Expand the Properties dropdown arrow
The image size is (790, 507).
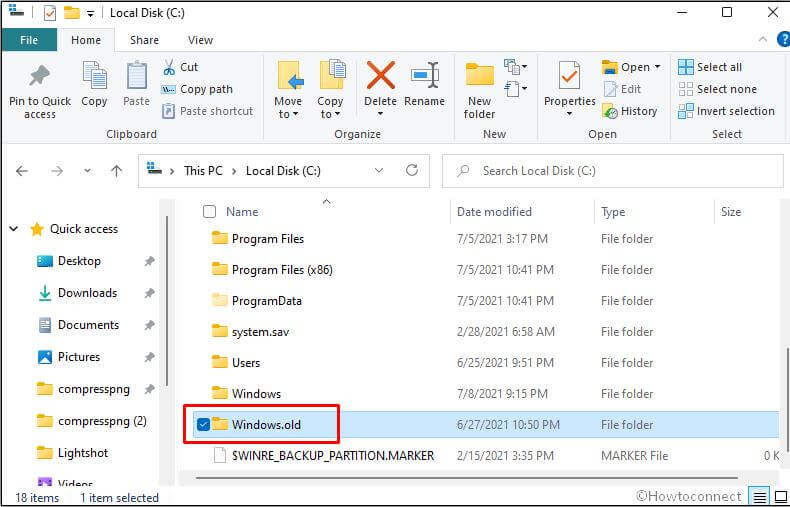point(569,114)
